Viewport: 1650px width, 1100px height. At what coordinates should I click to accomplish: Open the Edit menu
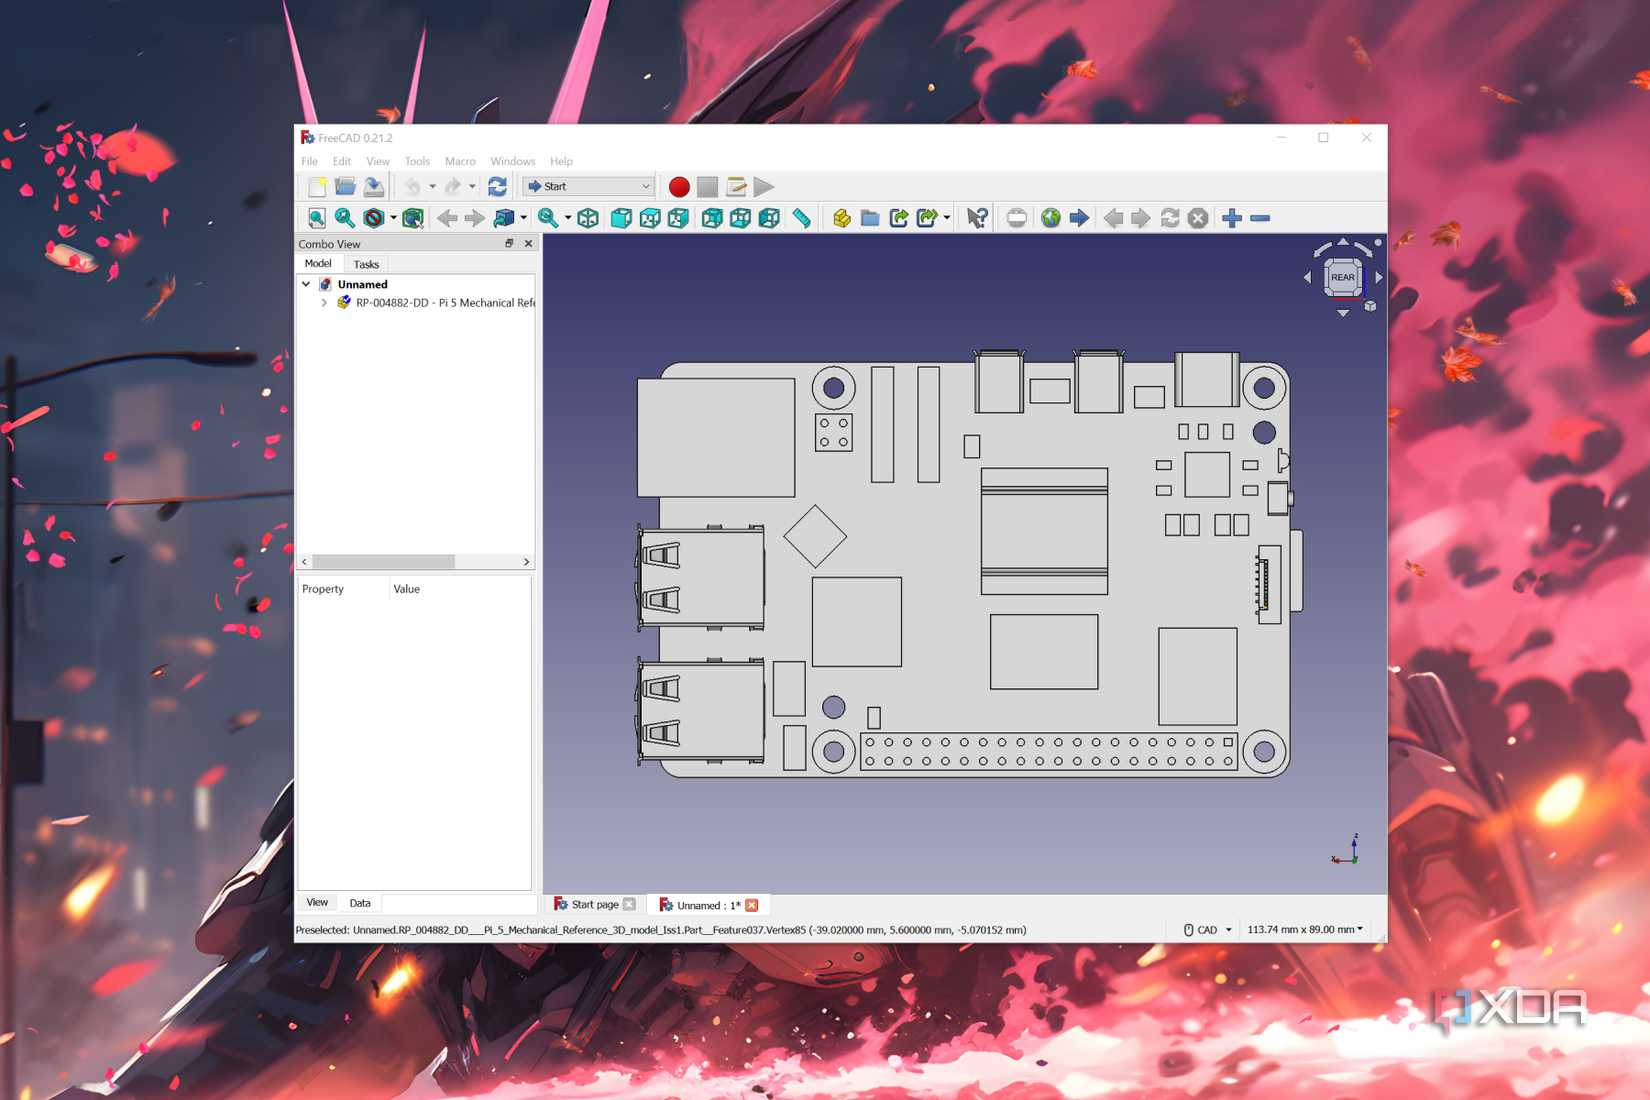click(342, 161)
